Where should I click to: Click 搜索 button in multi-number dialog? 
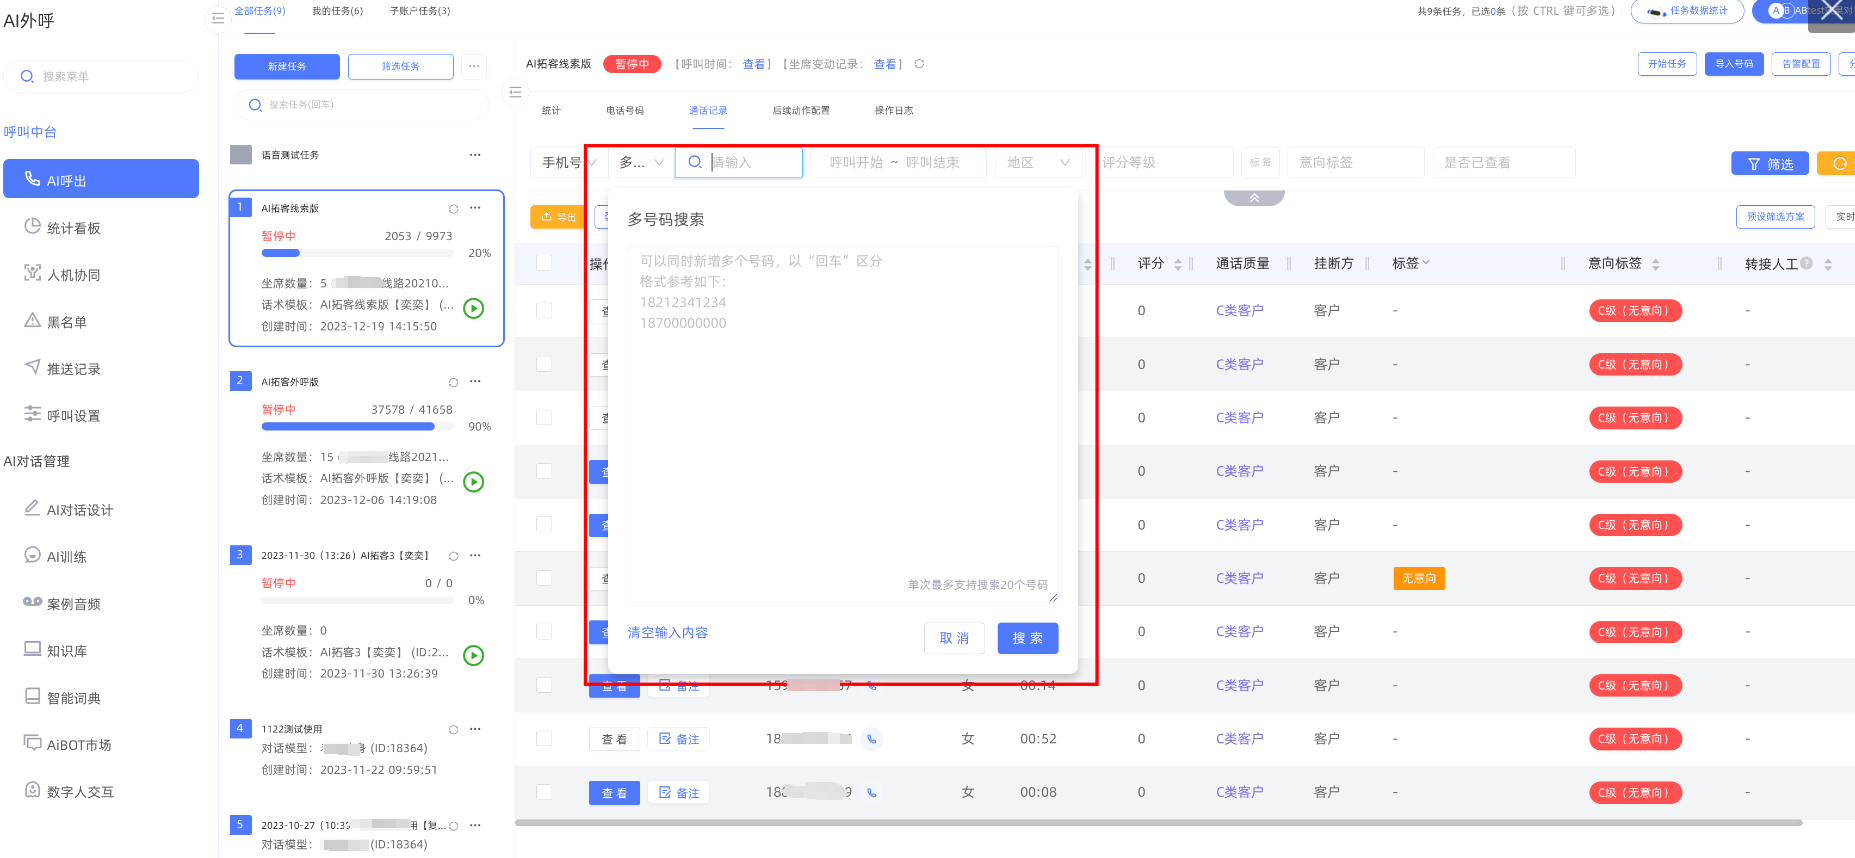pyautogui.click(x=1027, y=638)
